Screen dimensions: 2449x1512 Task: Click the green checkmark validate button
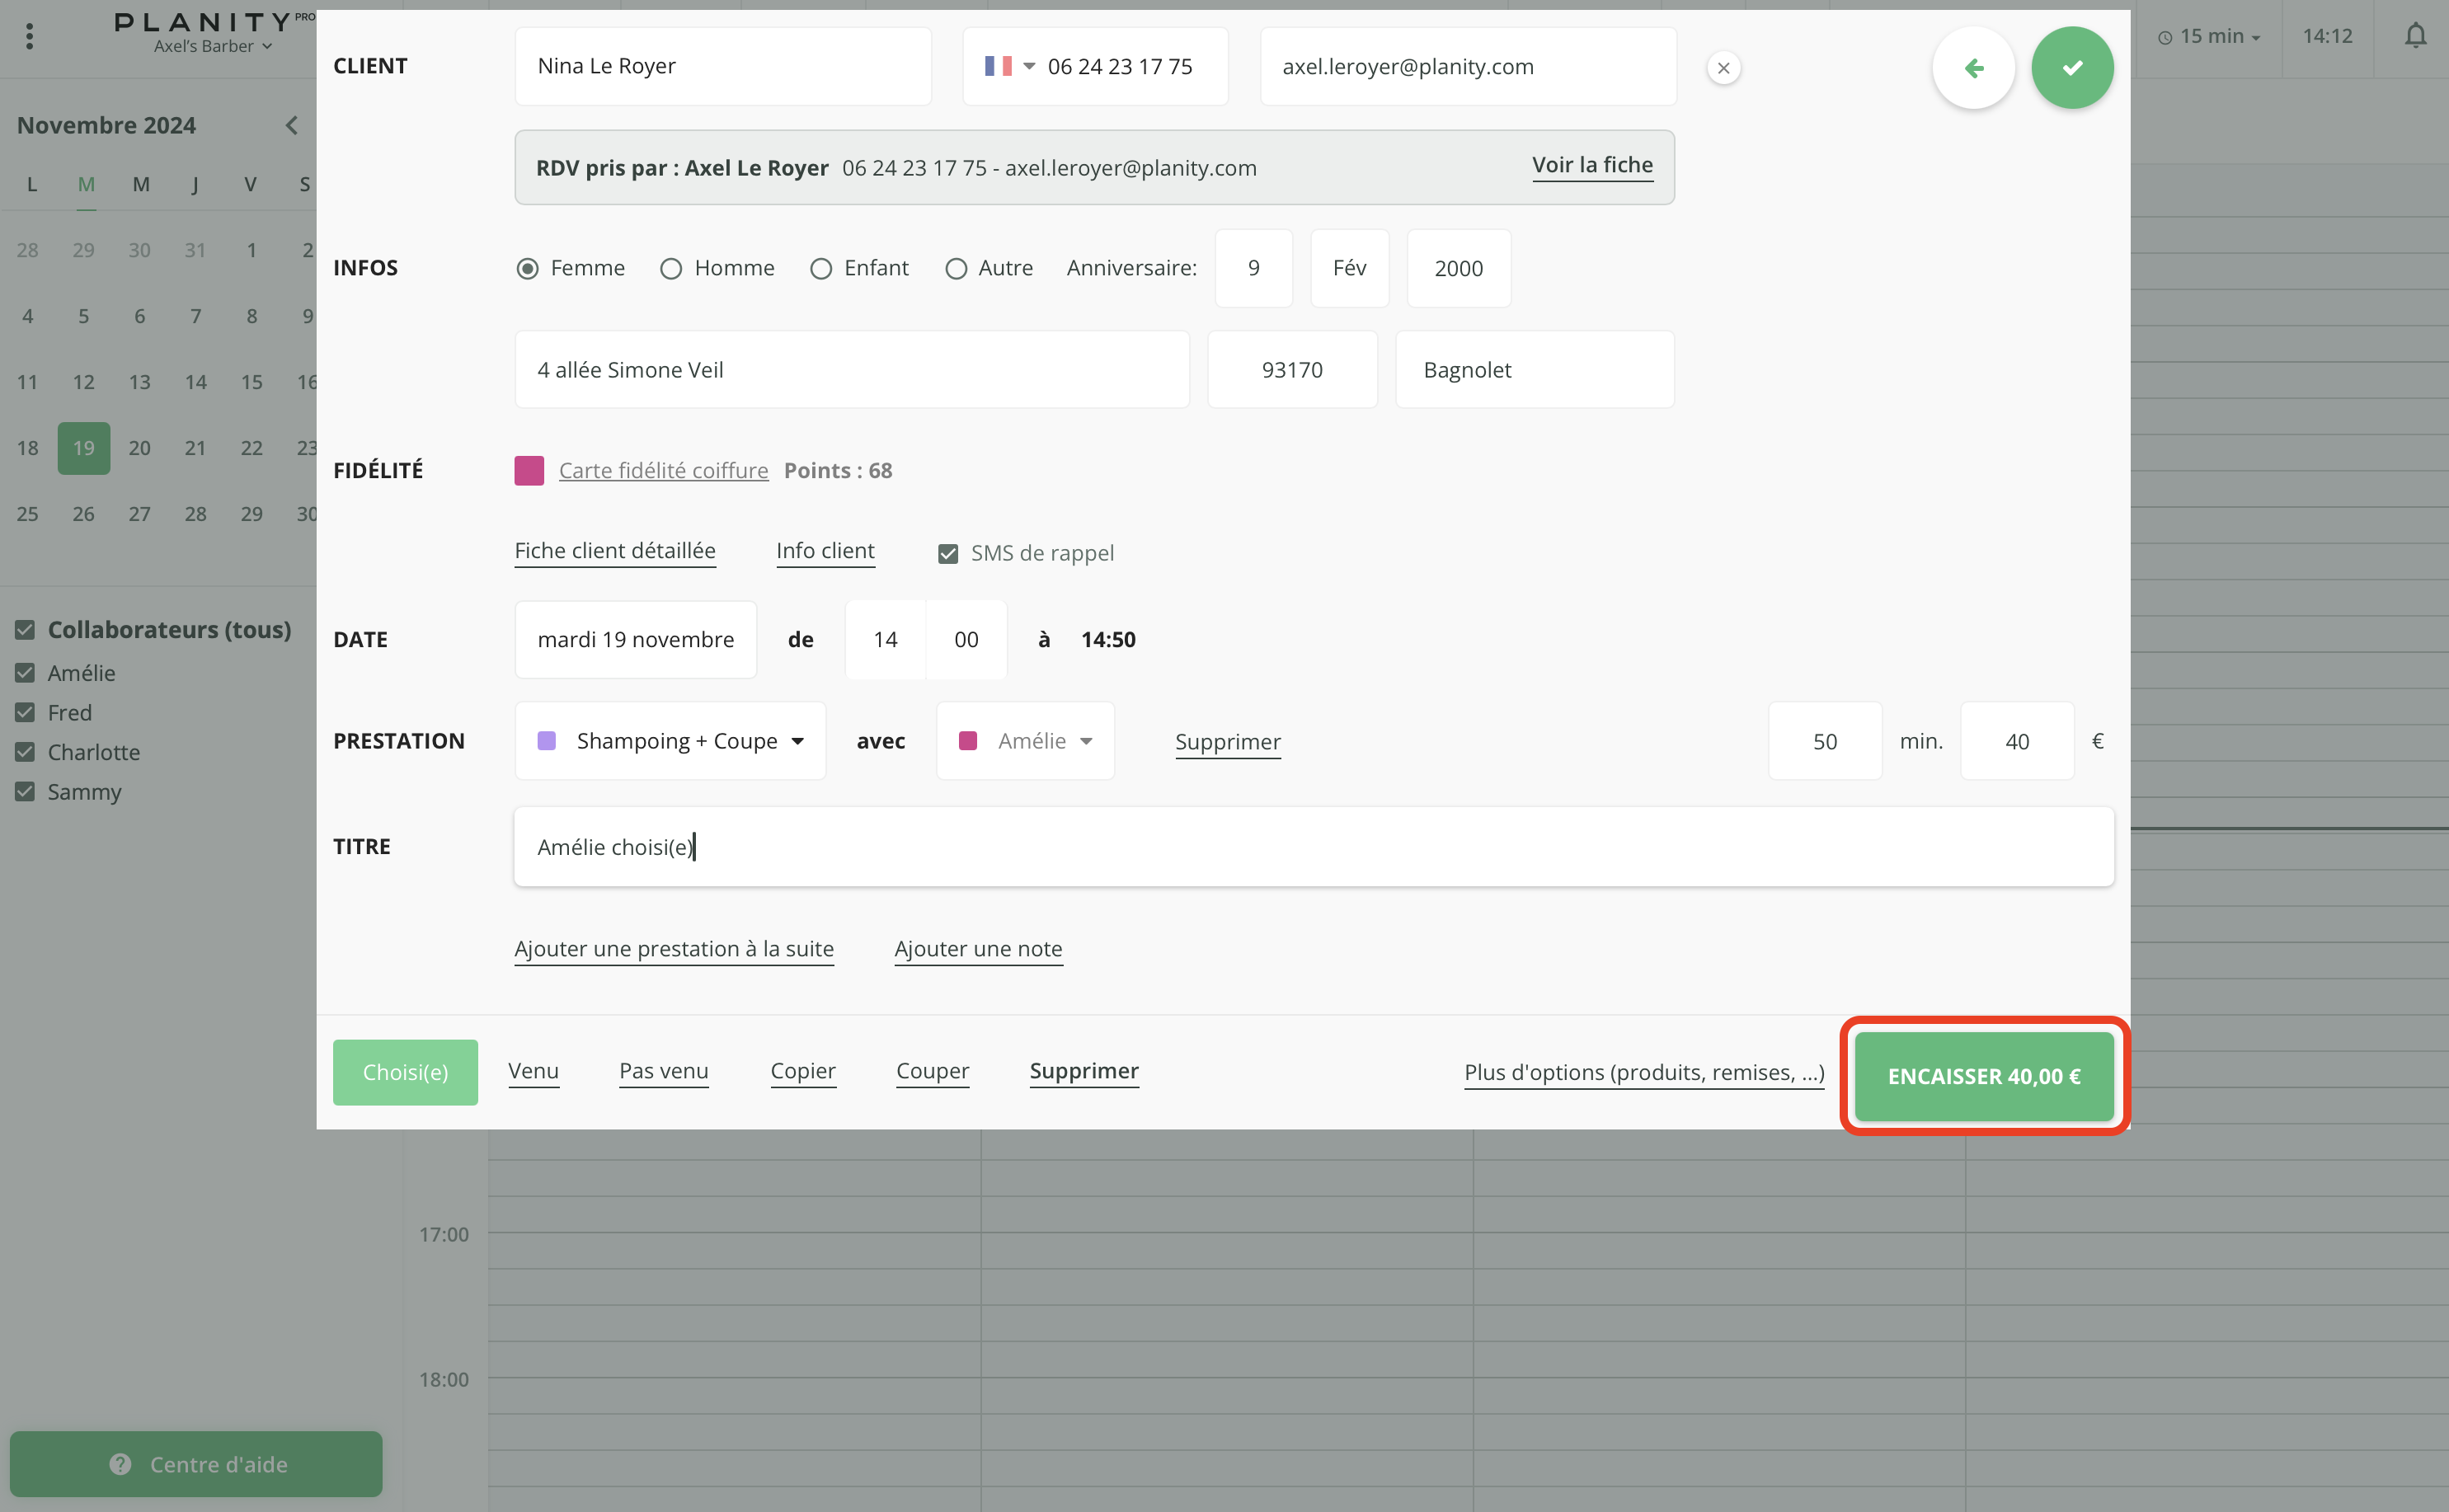click(2071, 68)
